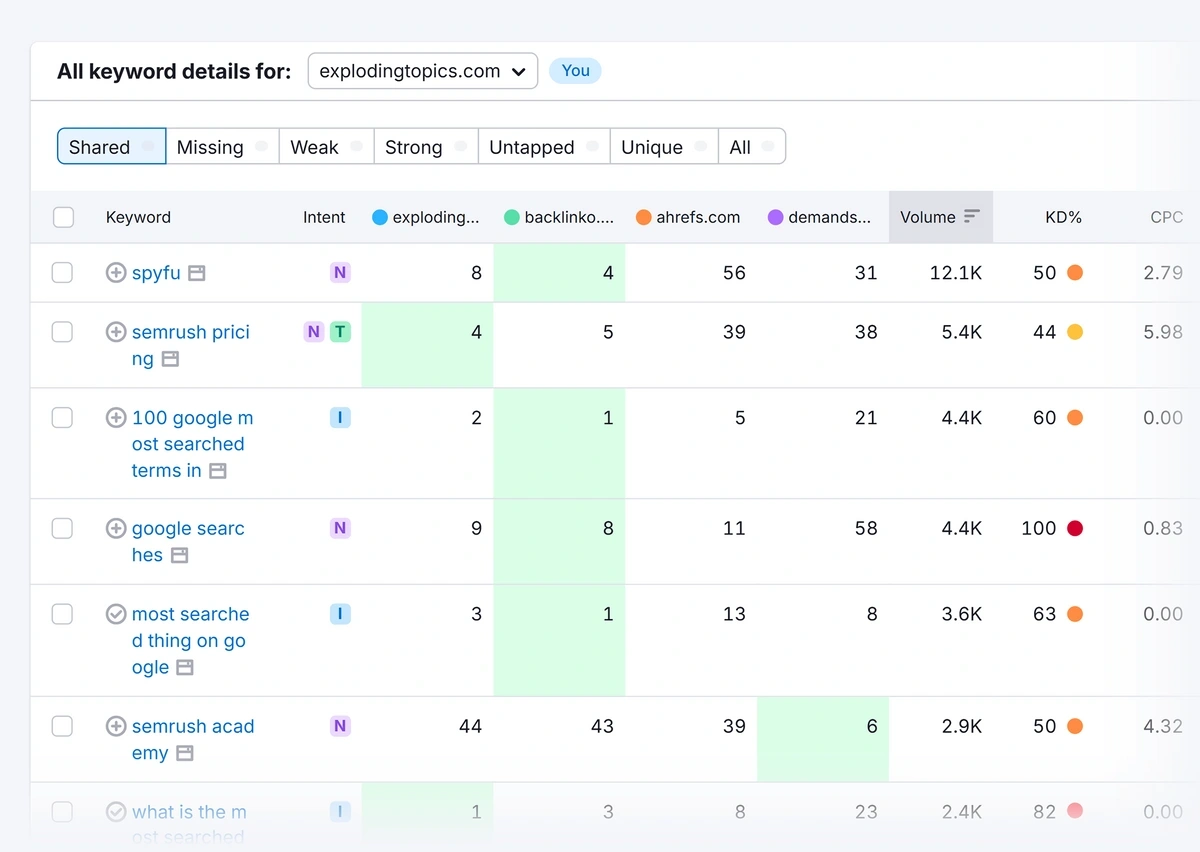The width and height of the screenshot is (1200, 852).
Task: Sort by the KD% column header
Action: (1063, 217)
